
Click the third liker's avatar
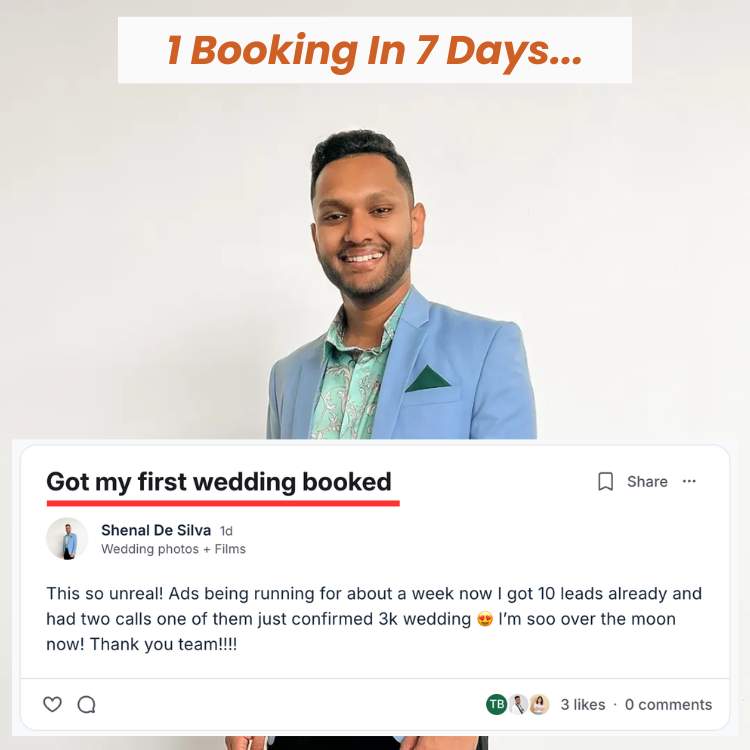click(x=539, y=704)
